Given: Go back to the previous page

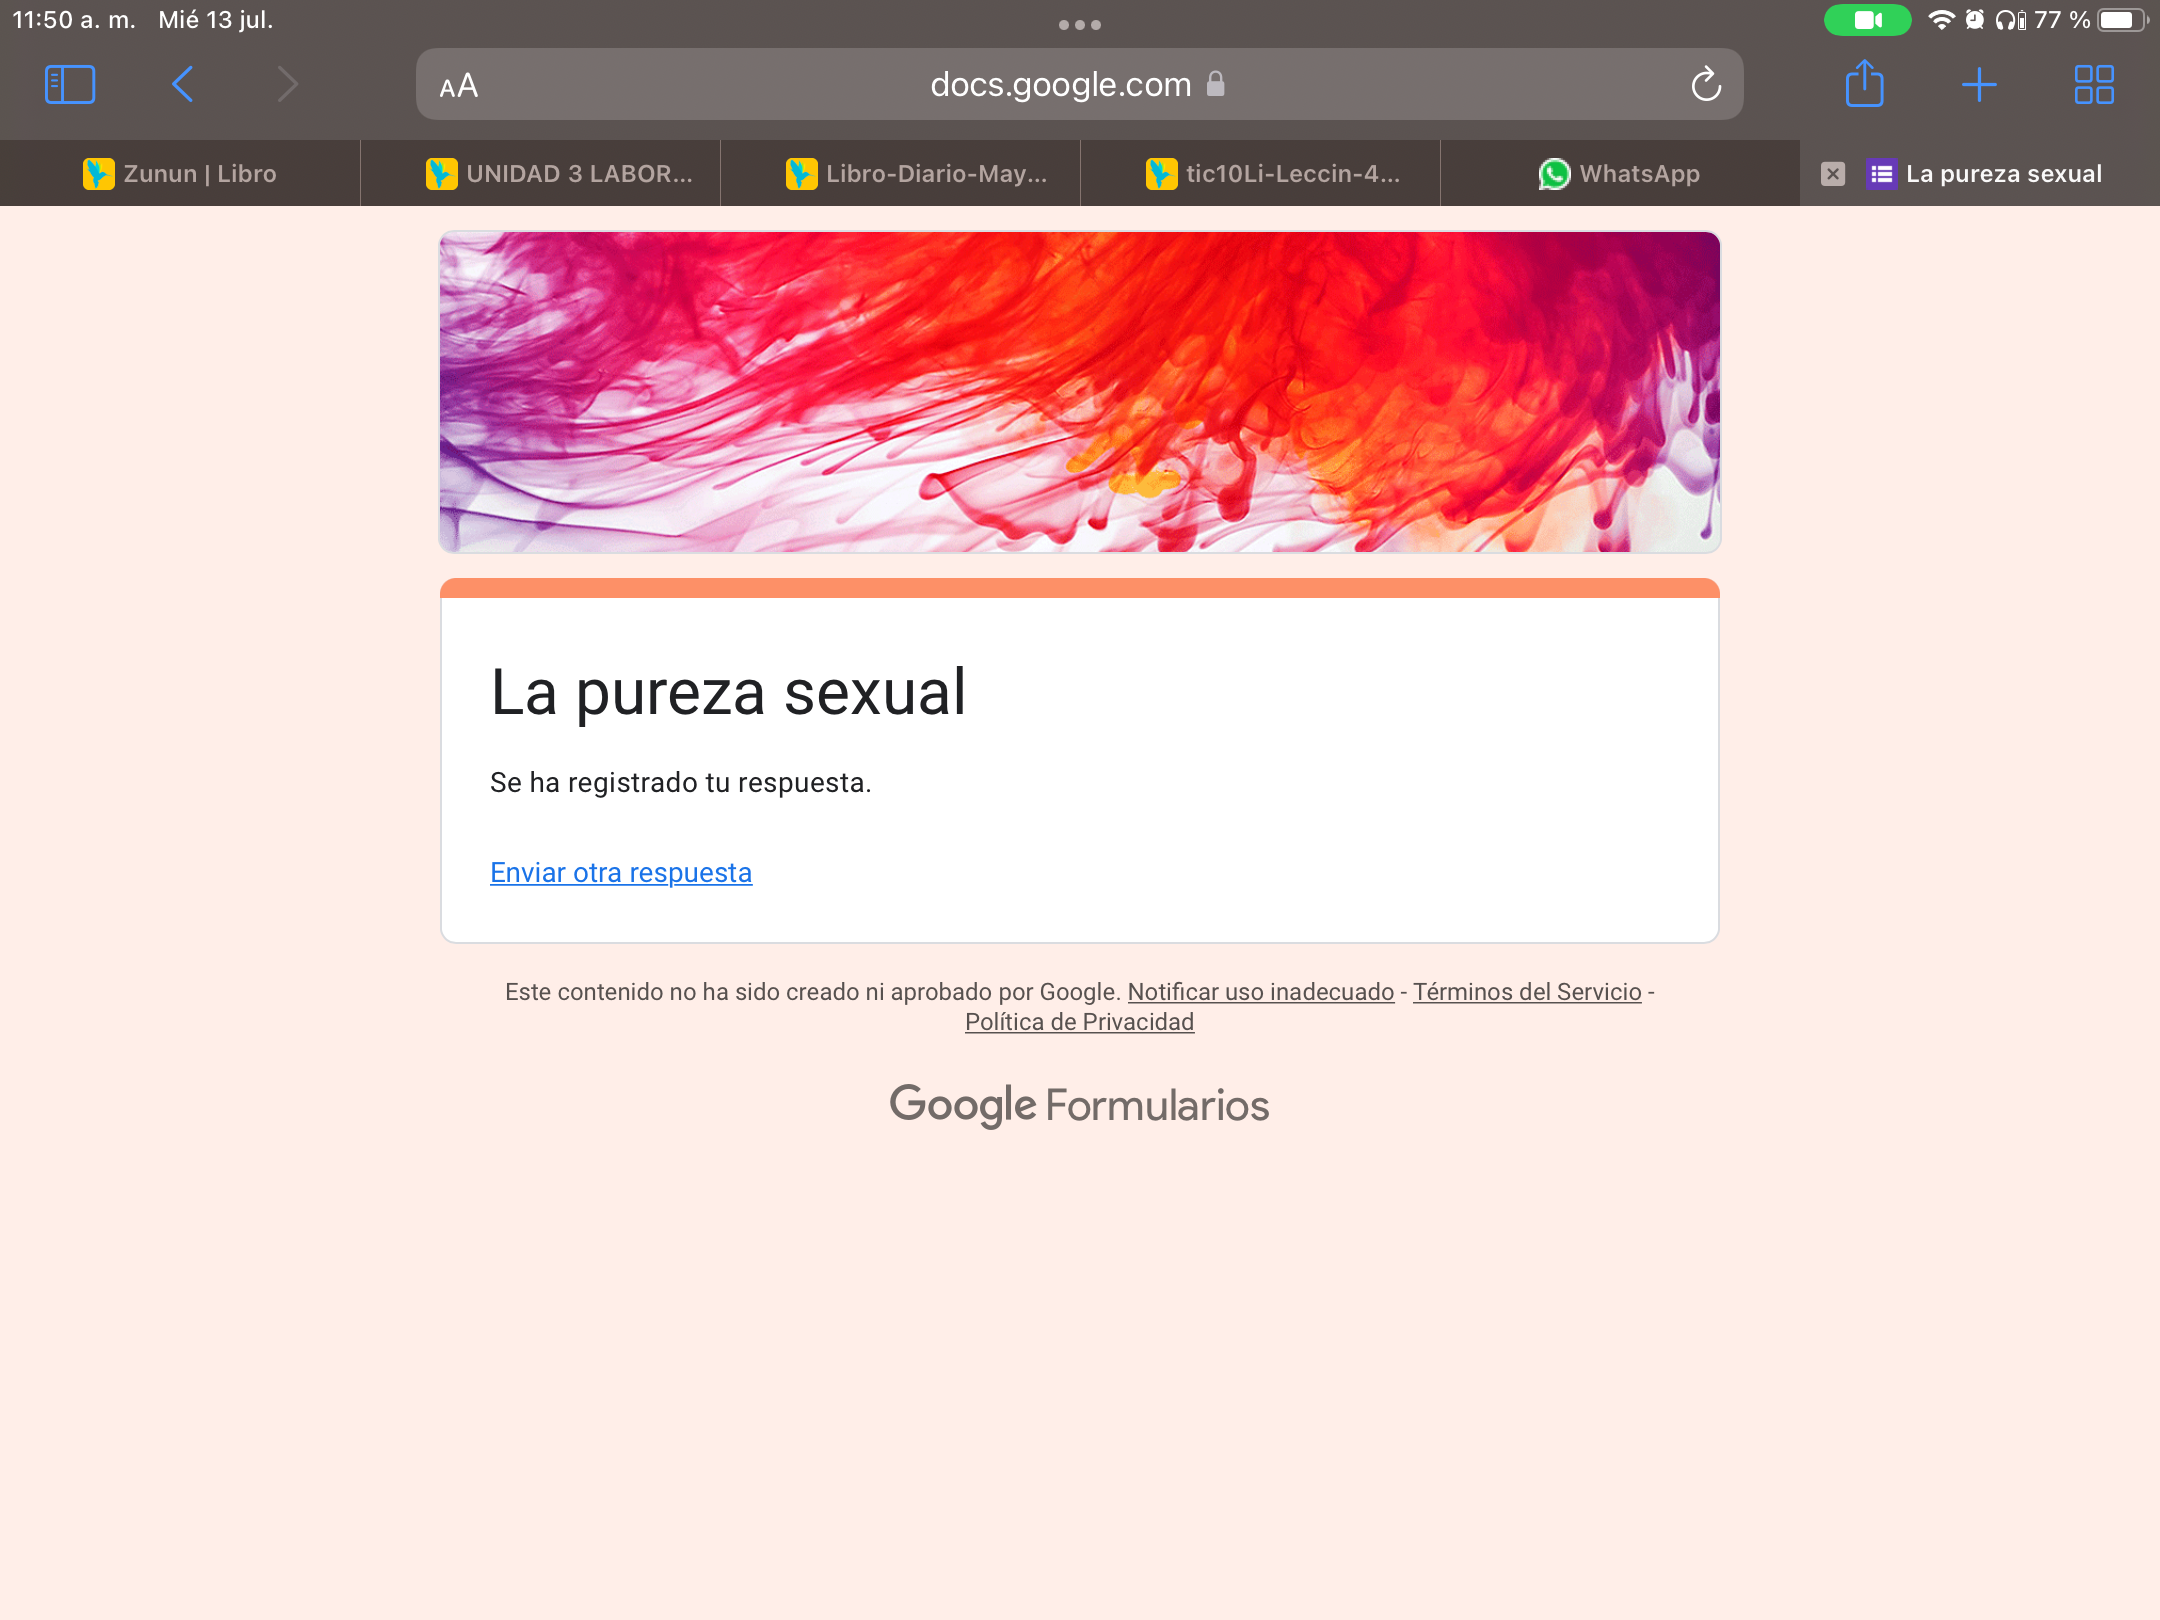Looking at the screenshot, I should coord(182,85).
